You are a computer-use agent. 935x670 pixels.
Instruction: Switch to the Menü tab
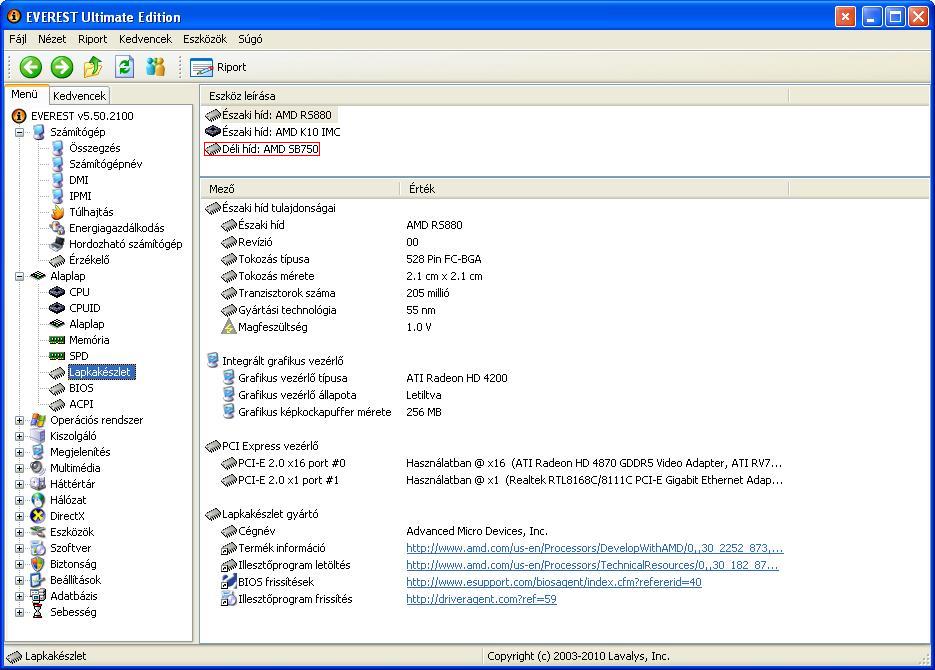24,94
